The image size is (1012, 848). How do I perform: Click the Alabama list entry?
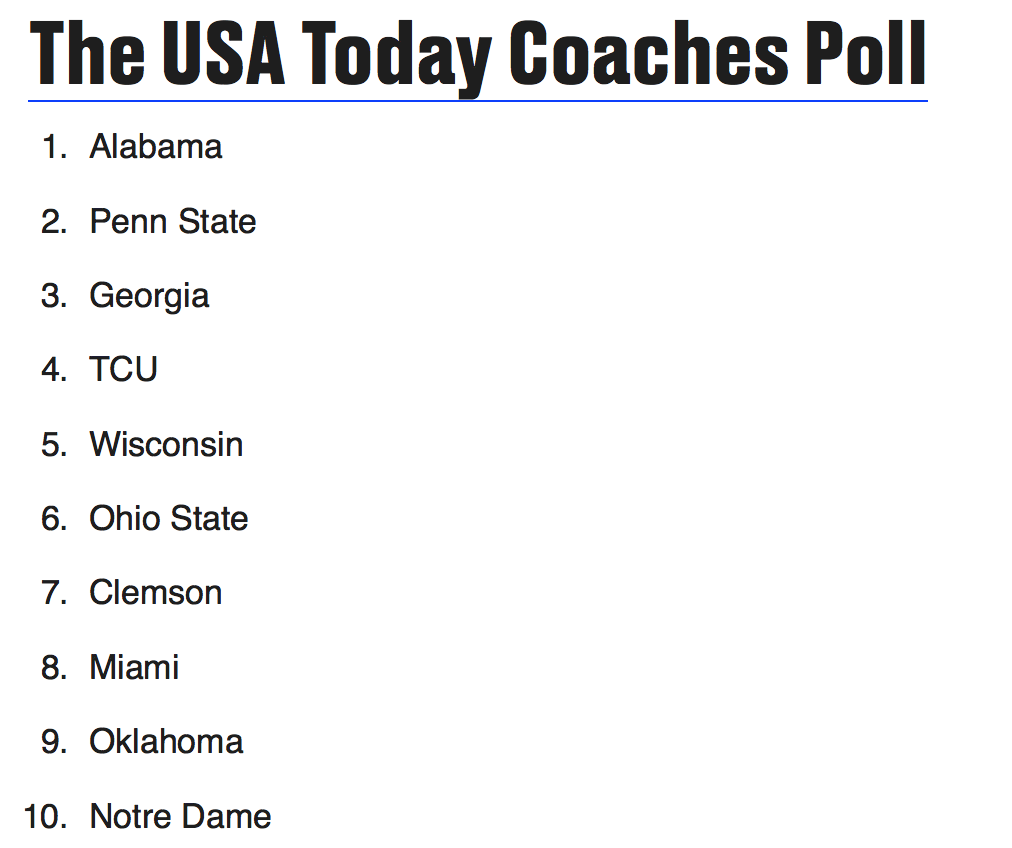click(156, 147)
